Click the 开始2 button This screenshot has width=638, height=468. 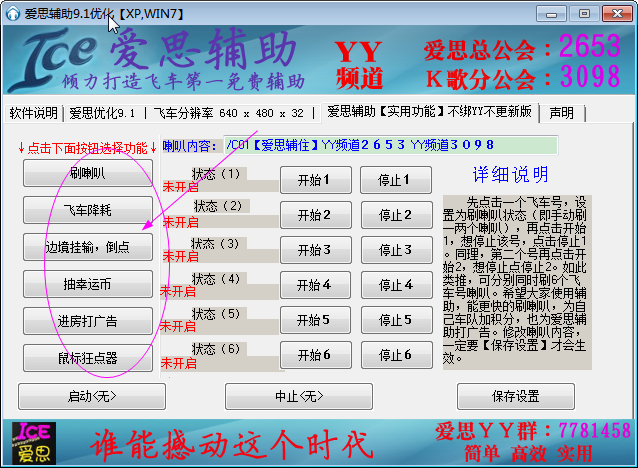click(x=316, y=215)
